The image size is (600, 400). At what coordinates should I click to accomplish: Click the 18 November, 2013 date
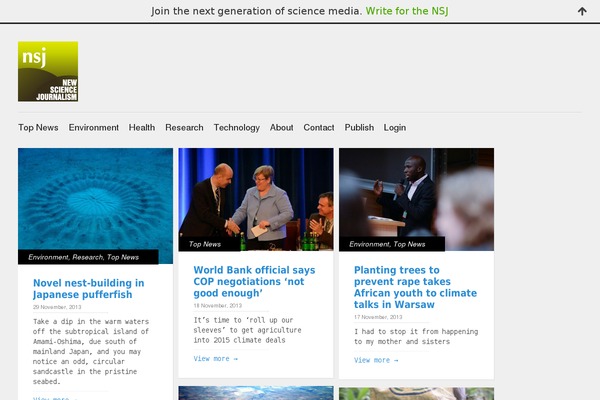coord(218,305)
